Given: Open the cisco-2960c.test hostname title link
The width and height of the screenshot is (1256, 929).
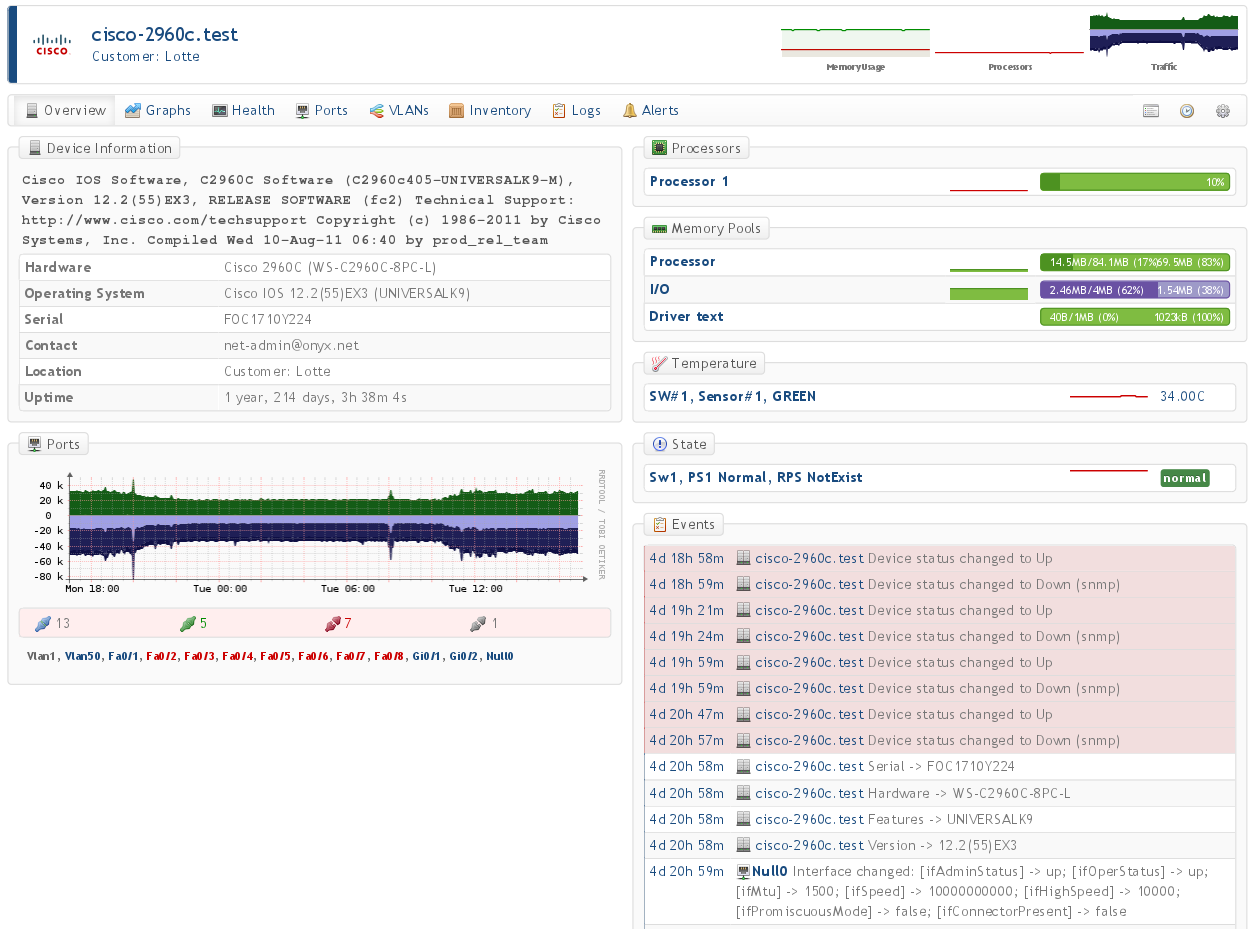Looking at the screenshot, I should tap(165, 34).
